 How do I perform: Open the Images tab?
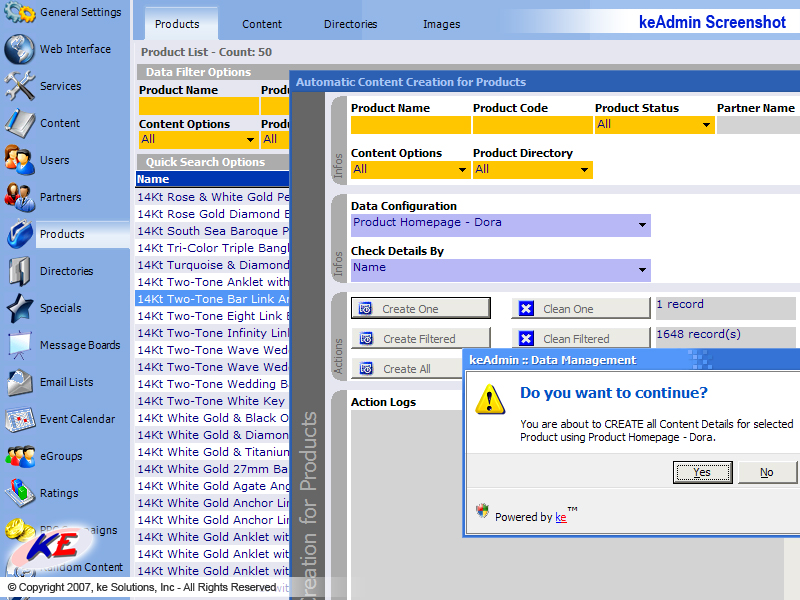tap(441, 24)
